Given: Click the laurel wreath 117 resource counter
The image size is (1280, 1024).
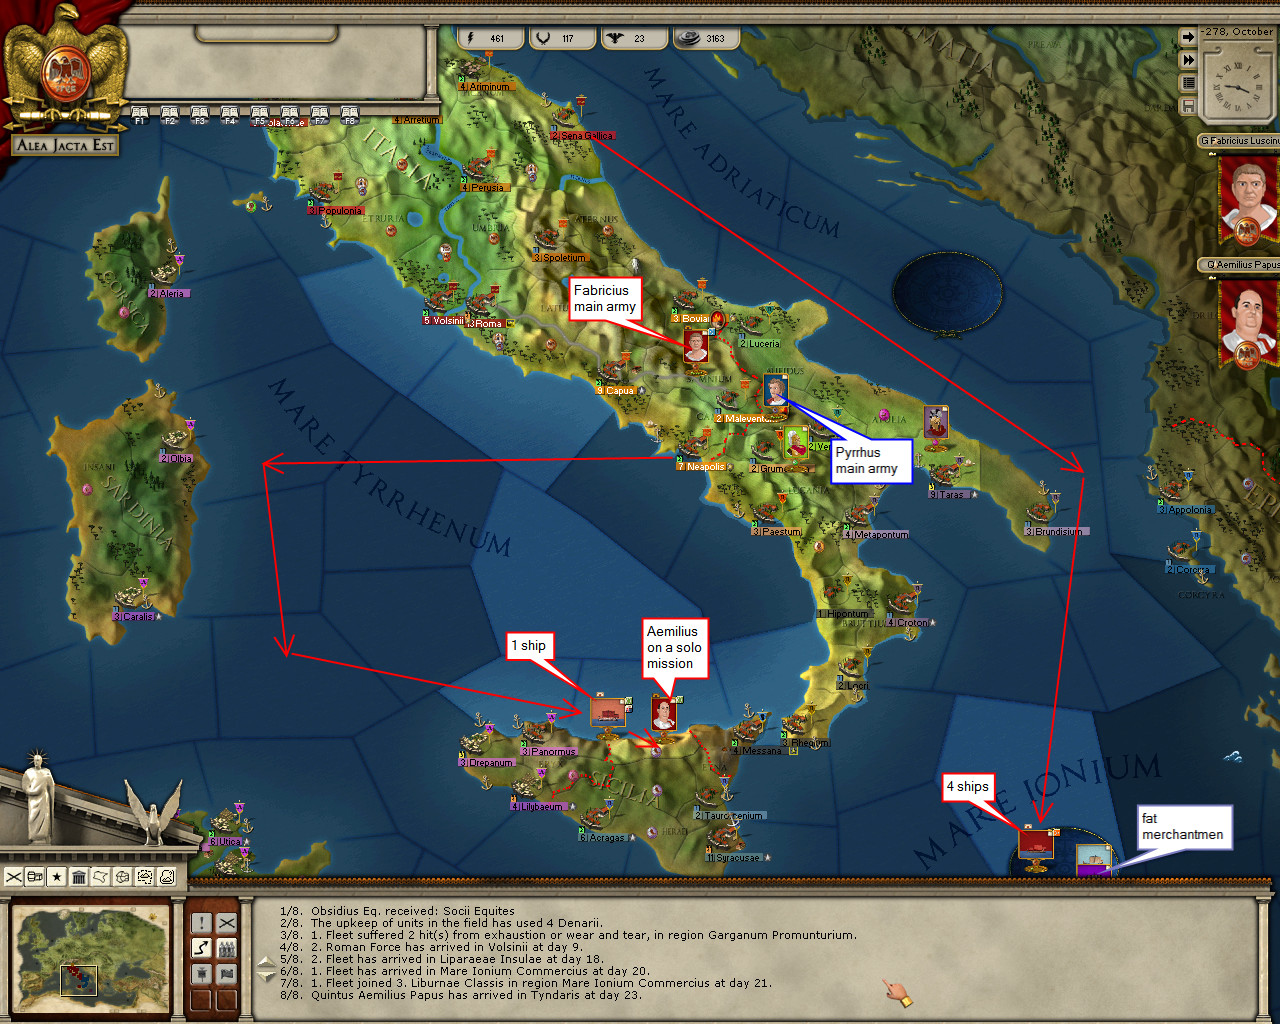Looking at the screenshot, I should tap(562, 38).
